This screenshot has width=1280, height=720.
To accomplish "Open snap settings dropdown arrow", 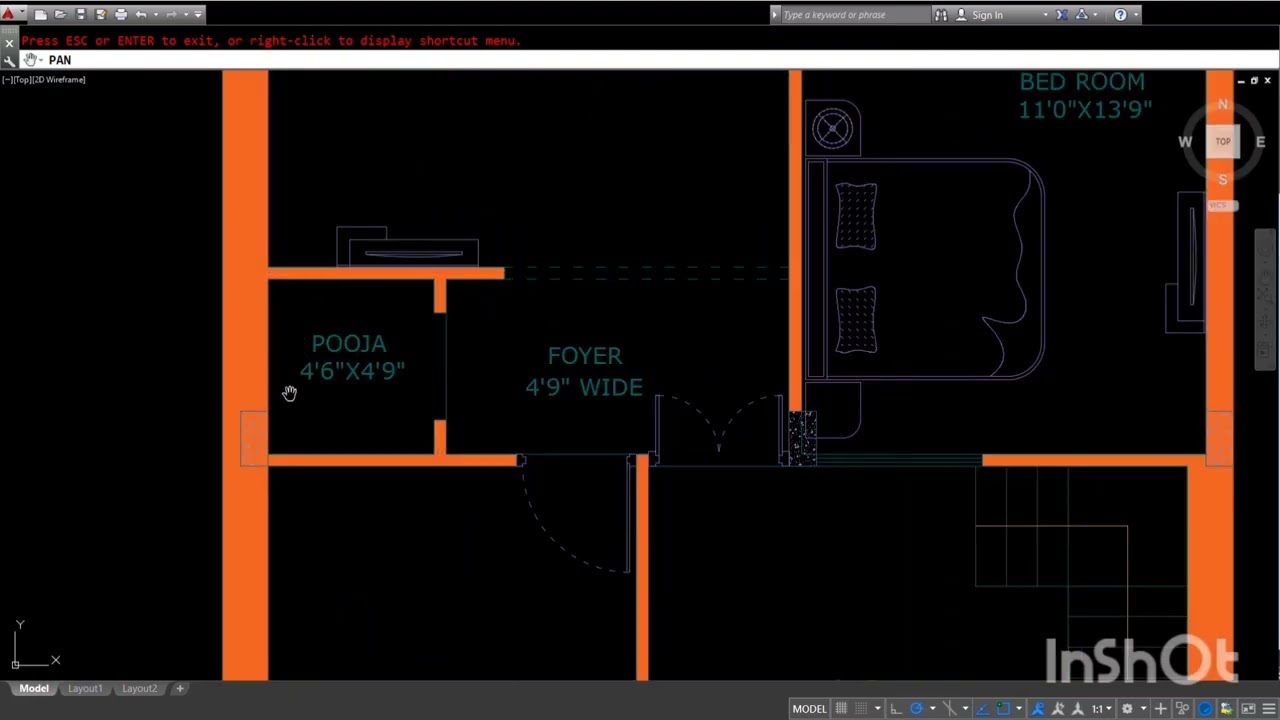I will click(878, 709).
